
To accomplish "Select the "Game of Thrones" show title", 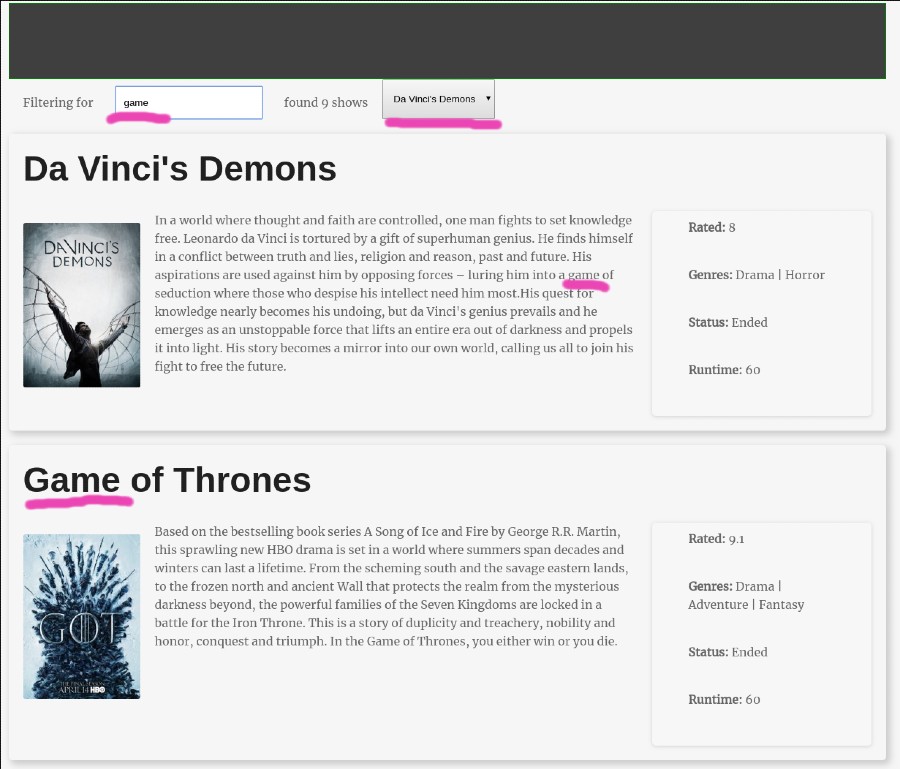I will (168, 480).
